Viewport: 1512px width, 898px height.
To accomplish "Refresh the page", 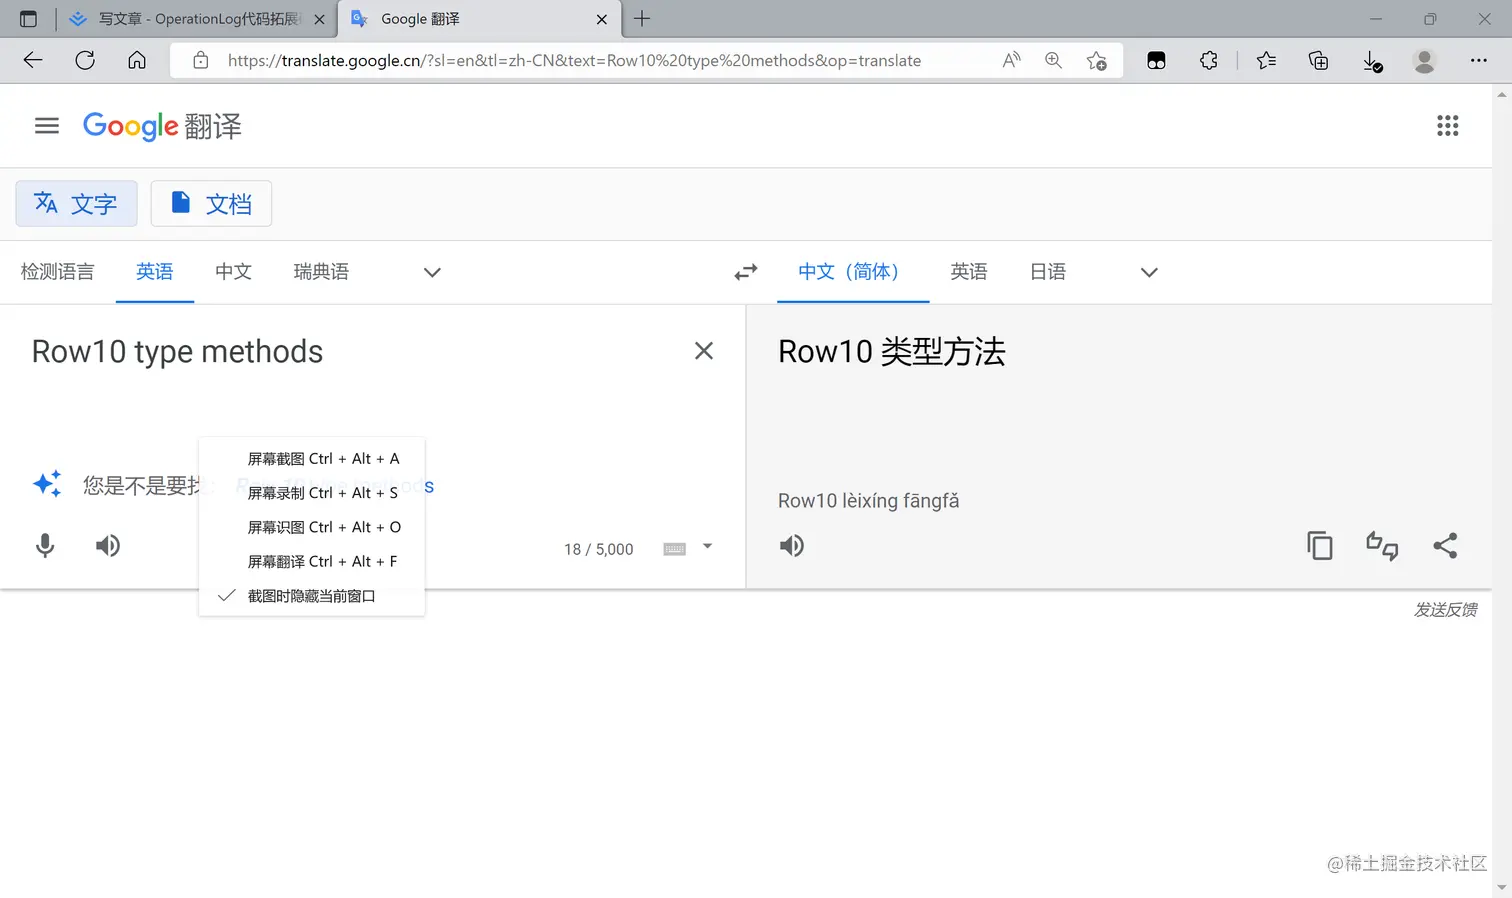I will tap(85, 60).
